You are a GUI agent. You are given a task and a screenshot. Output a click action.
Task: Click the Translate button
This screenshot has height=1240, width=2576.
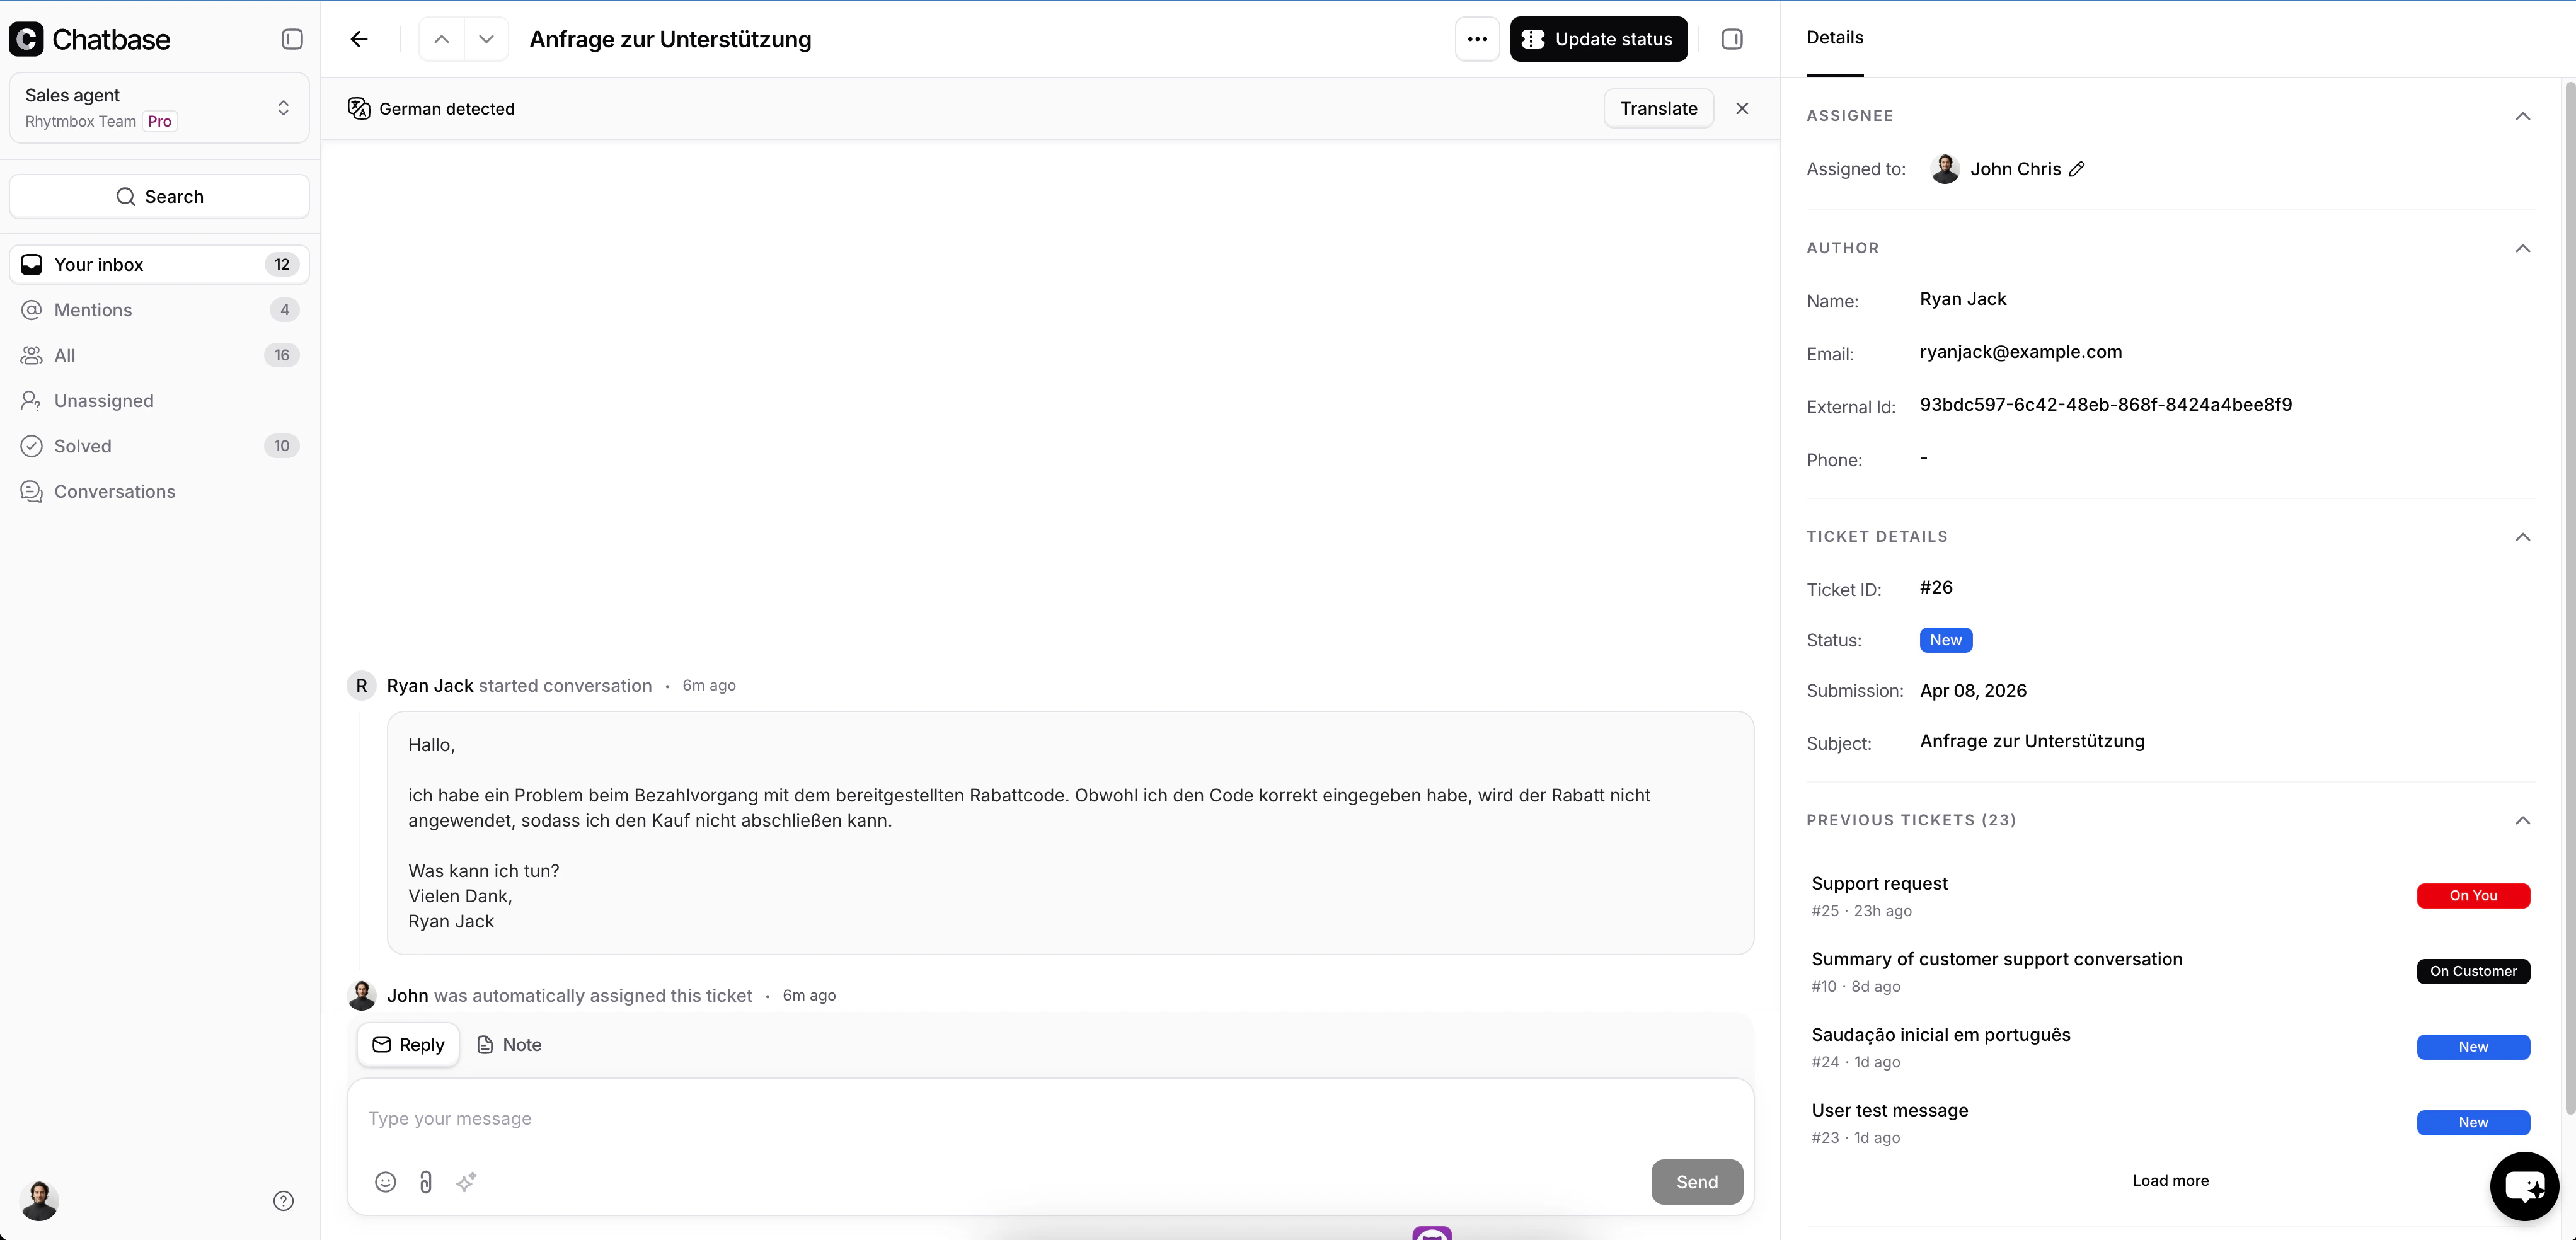point(1658,108)
